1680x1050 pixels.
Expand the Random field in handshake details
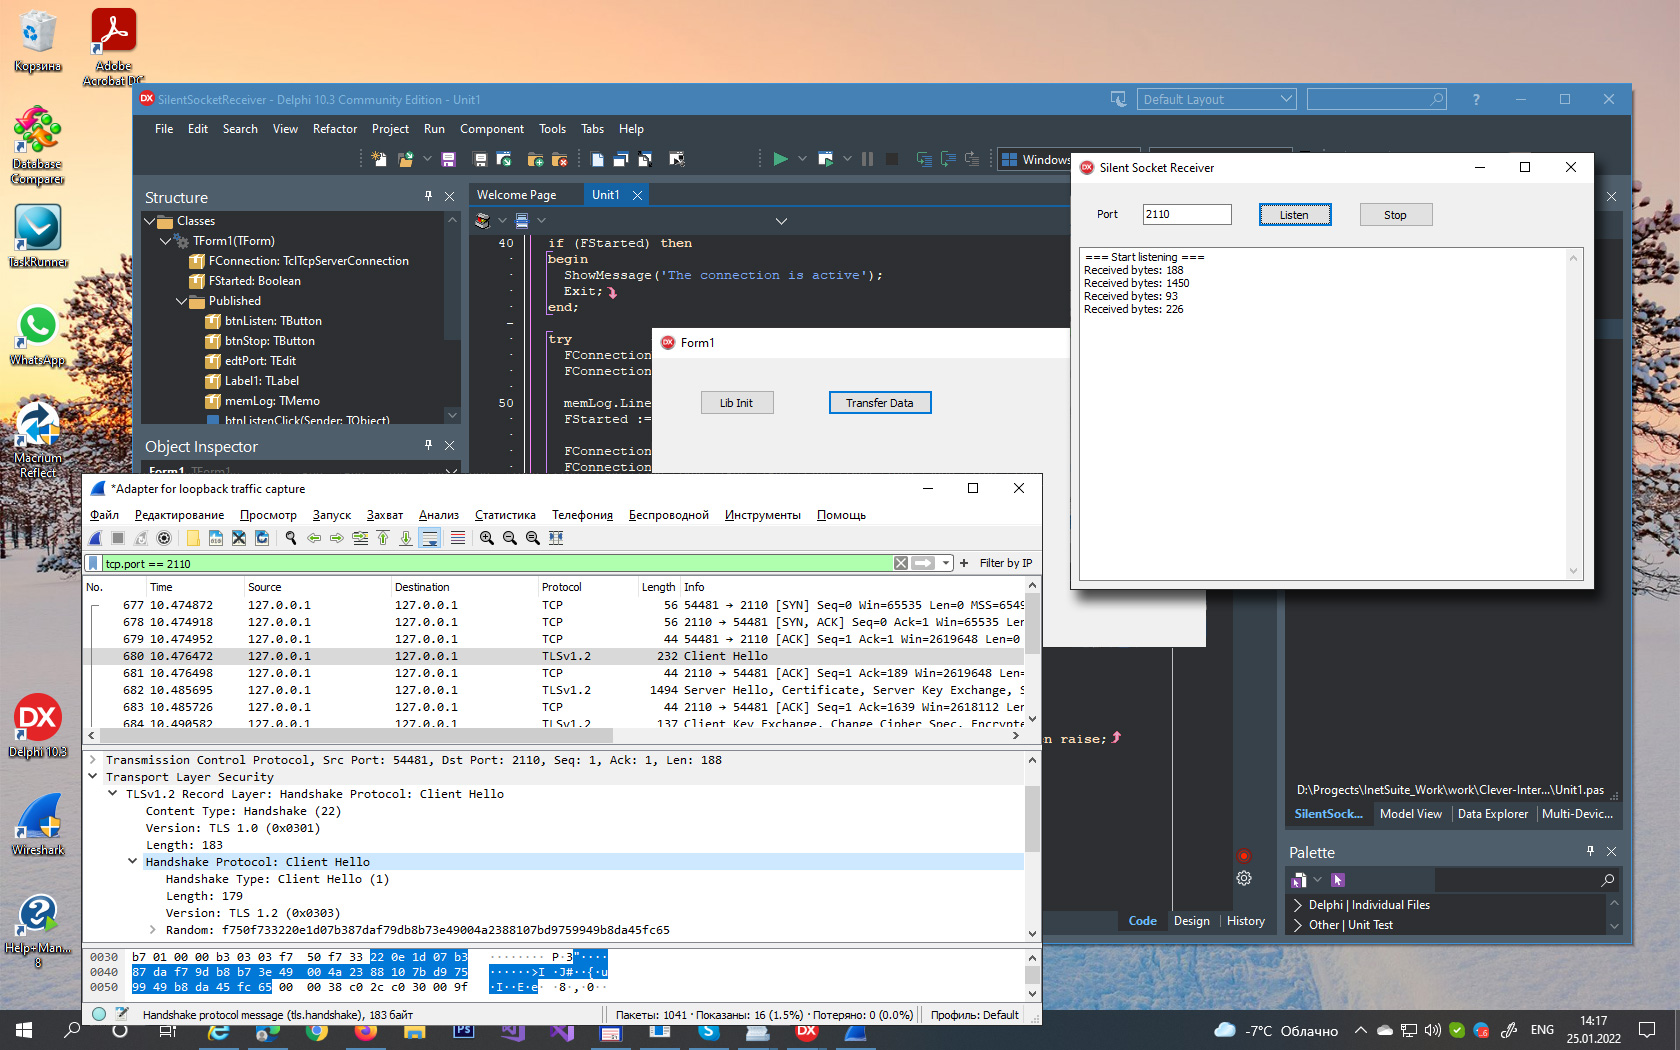point(152,930)
